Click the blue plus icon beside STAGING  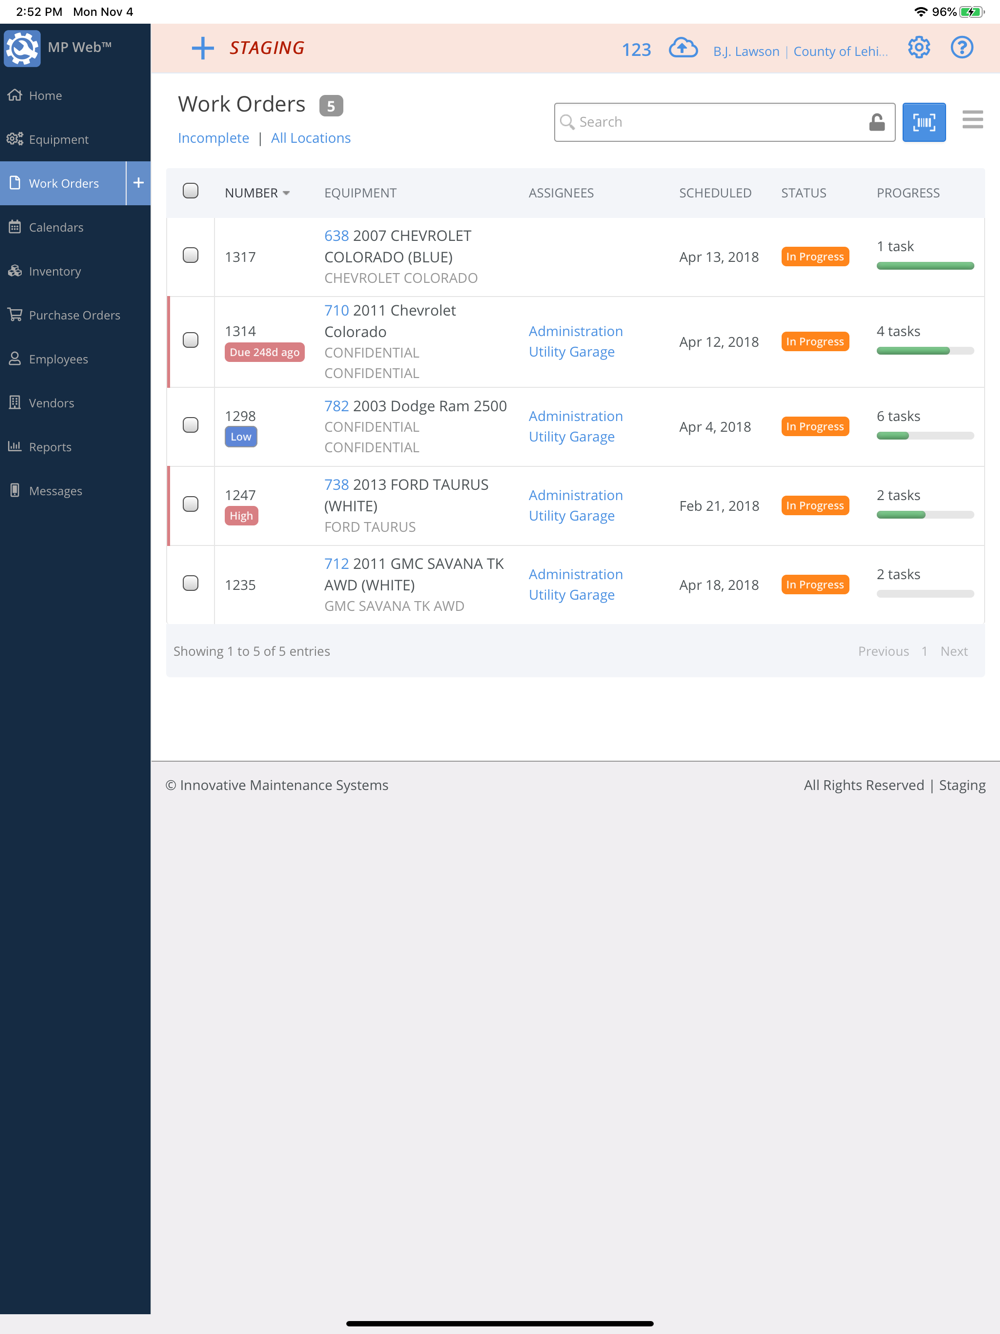click(x=203, y=48)
